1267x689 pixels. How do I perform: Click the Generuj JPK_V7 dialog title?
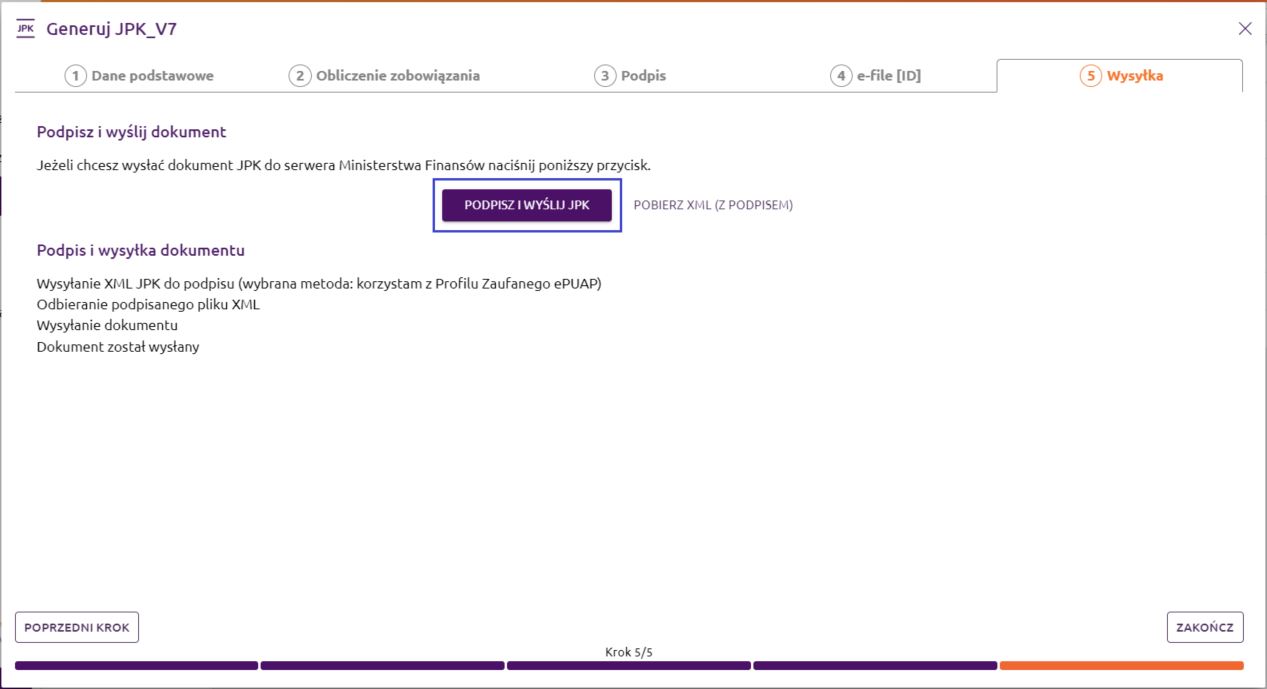tap(112, 29)
